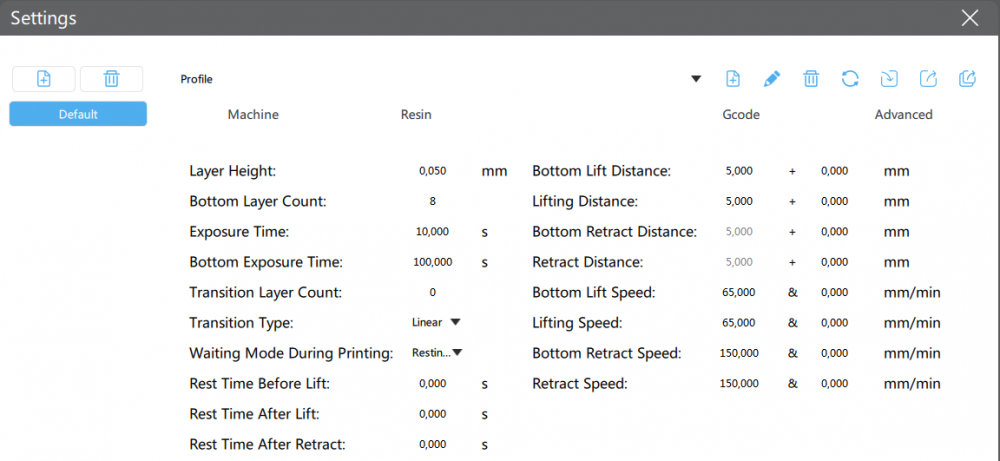1000x461 pixels.
Task: Export all profiles using the stacked-pages arrow icon
Action: (967, 79)
